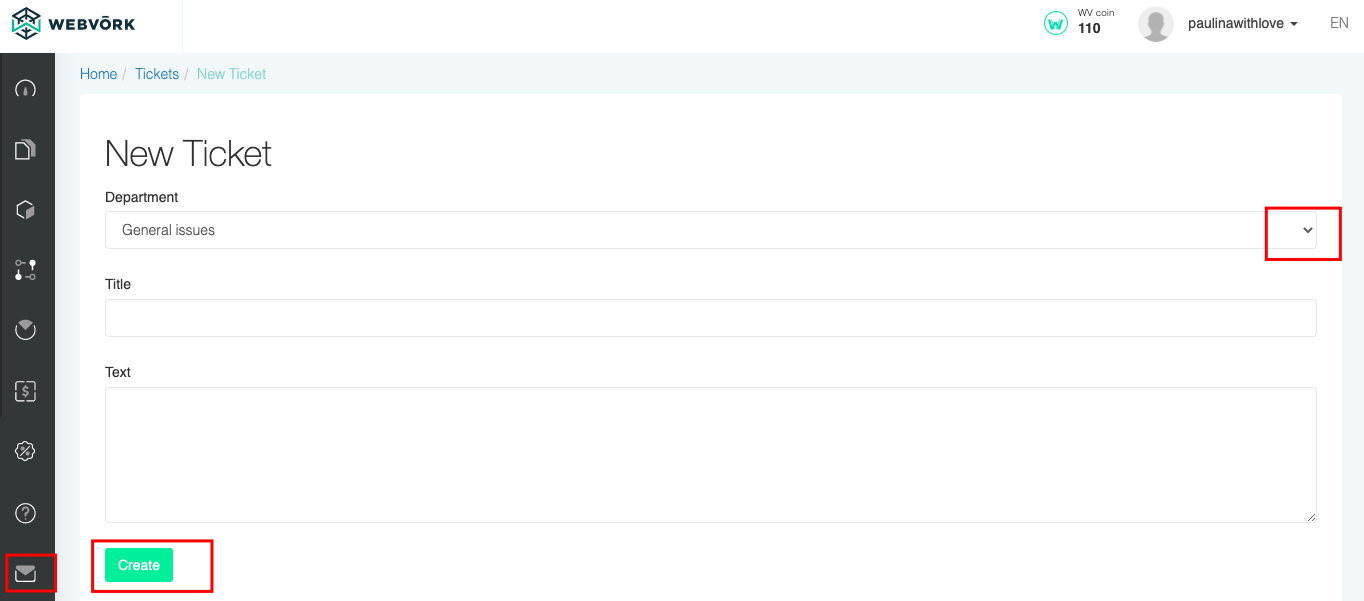This screenshot has width=1364, height=601.
Task: Open the offers cube icon in sidebar
Action: 26,210
